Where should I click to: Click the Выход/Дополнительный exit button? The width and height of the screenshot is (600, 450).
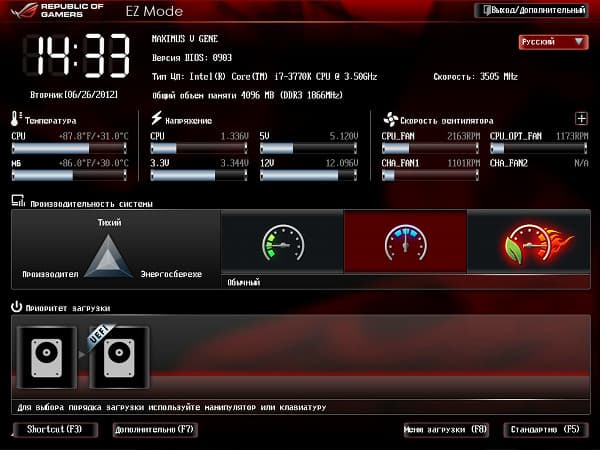tap(531, 10)
